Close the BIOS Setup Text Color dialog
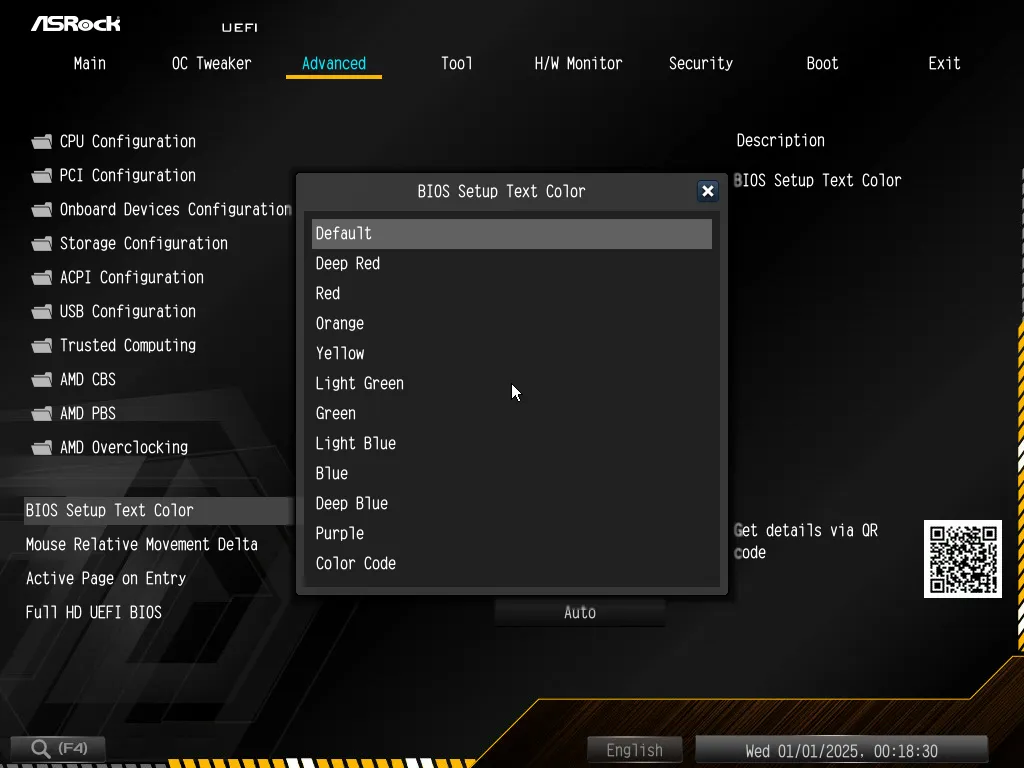The image size is (1024, 768). pyautogui.click(x=707, y=191)
